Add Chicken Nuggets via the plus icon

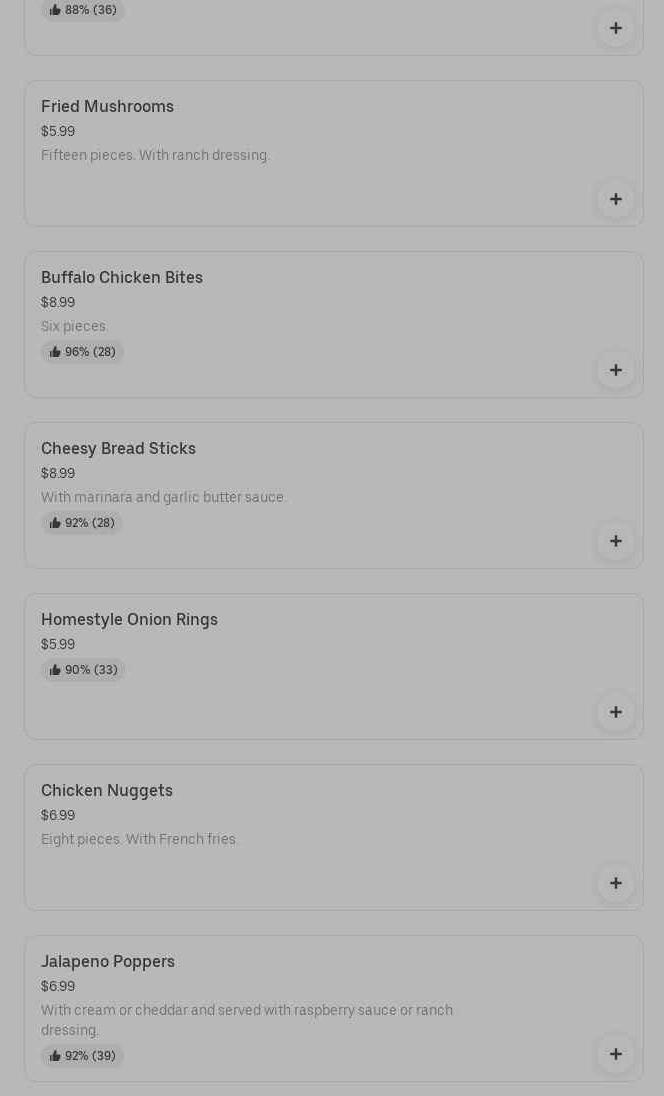[x=615, y=883]
